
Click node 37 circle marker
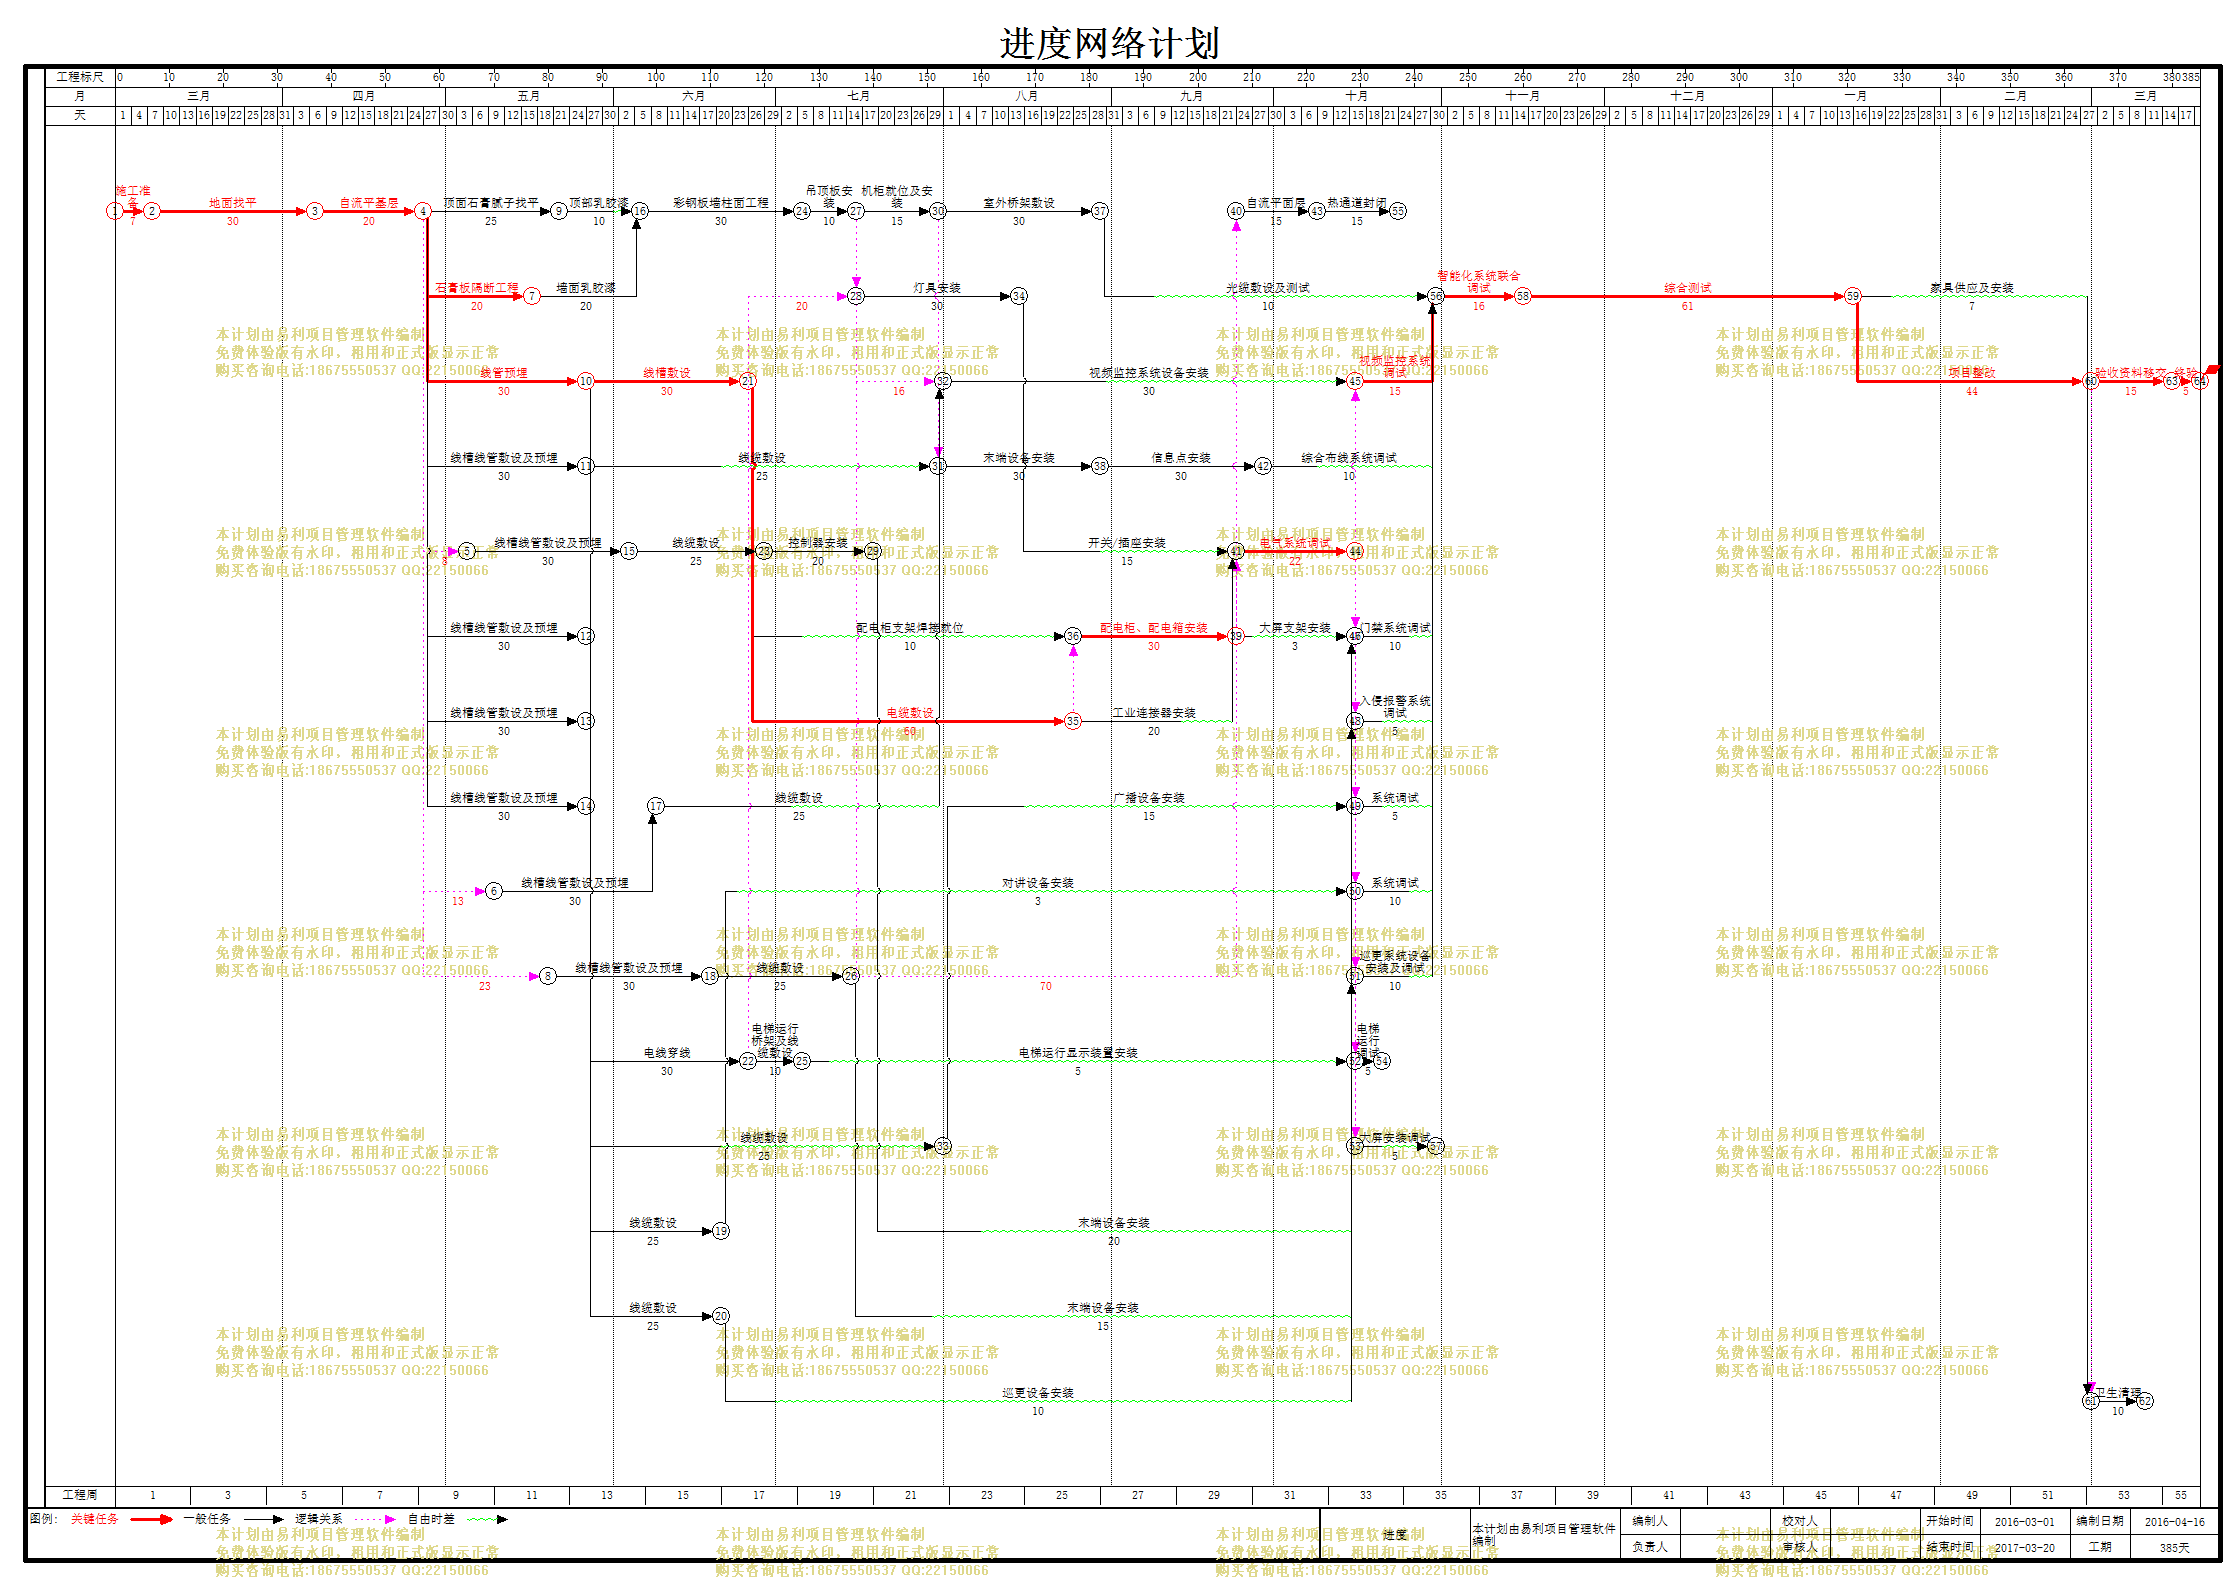coord(1100,211)
